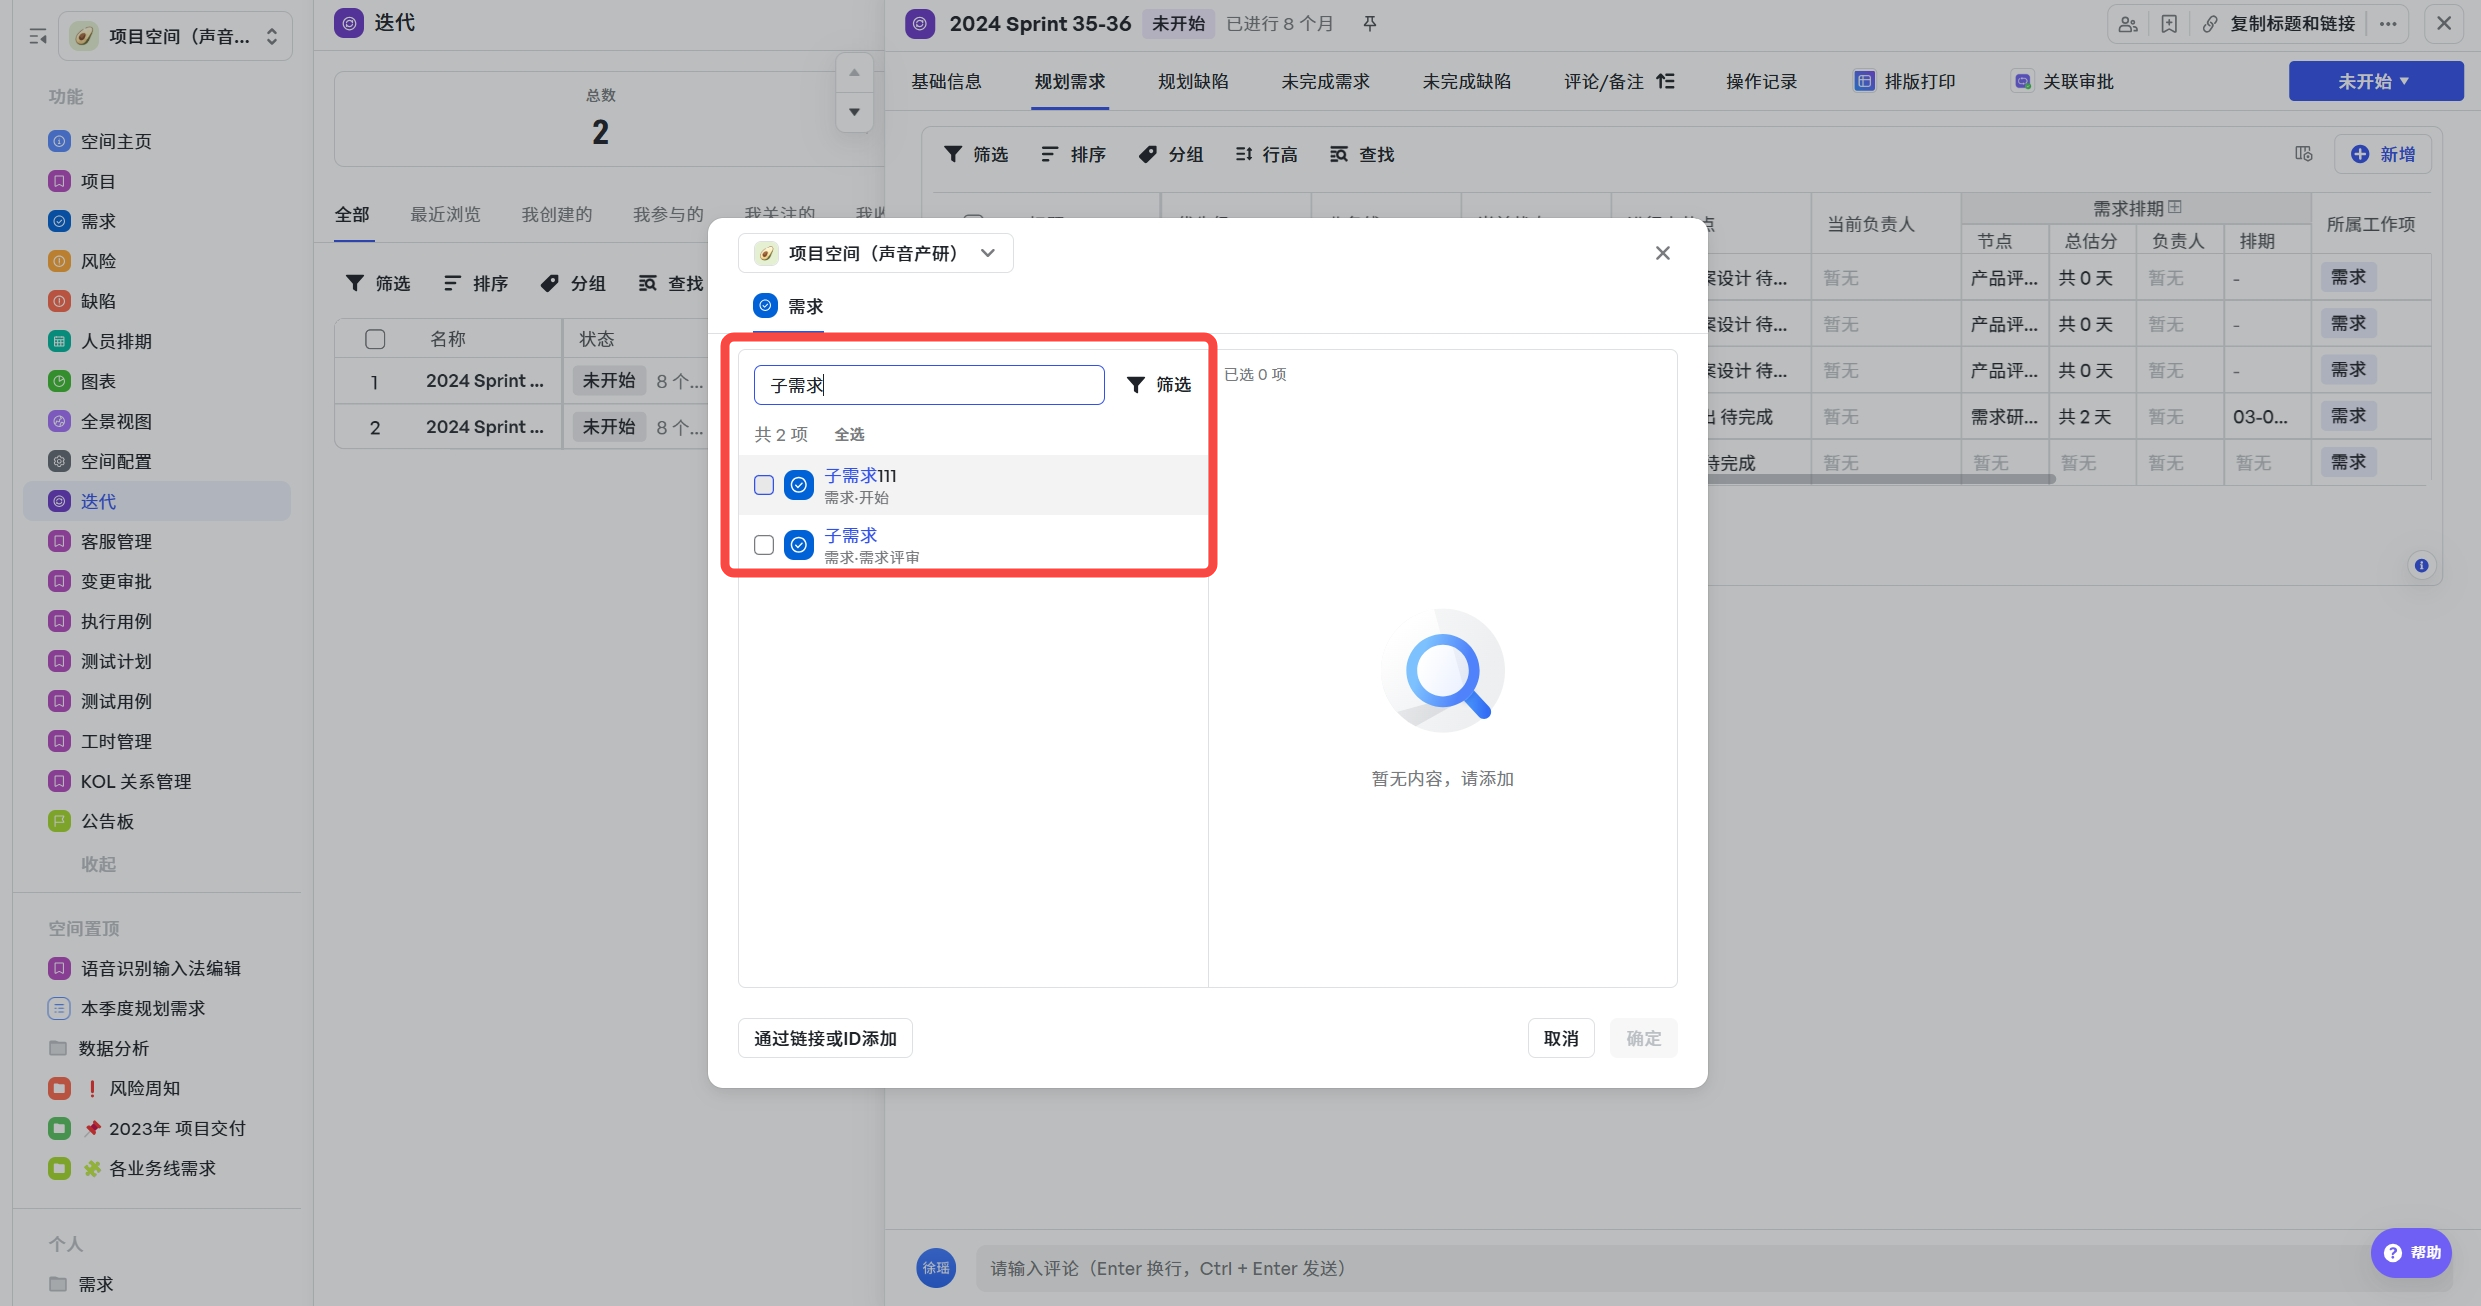Click the 新增 button

pos(2383,154)
